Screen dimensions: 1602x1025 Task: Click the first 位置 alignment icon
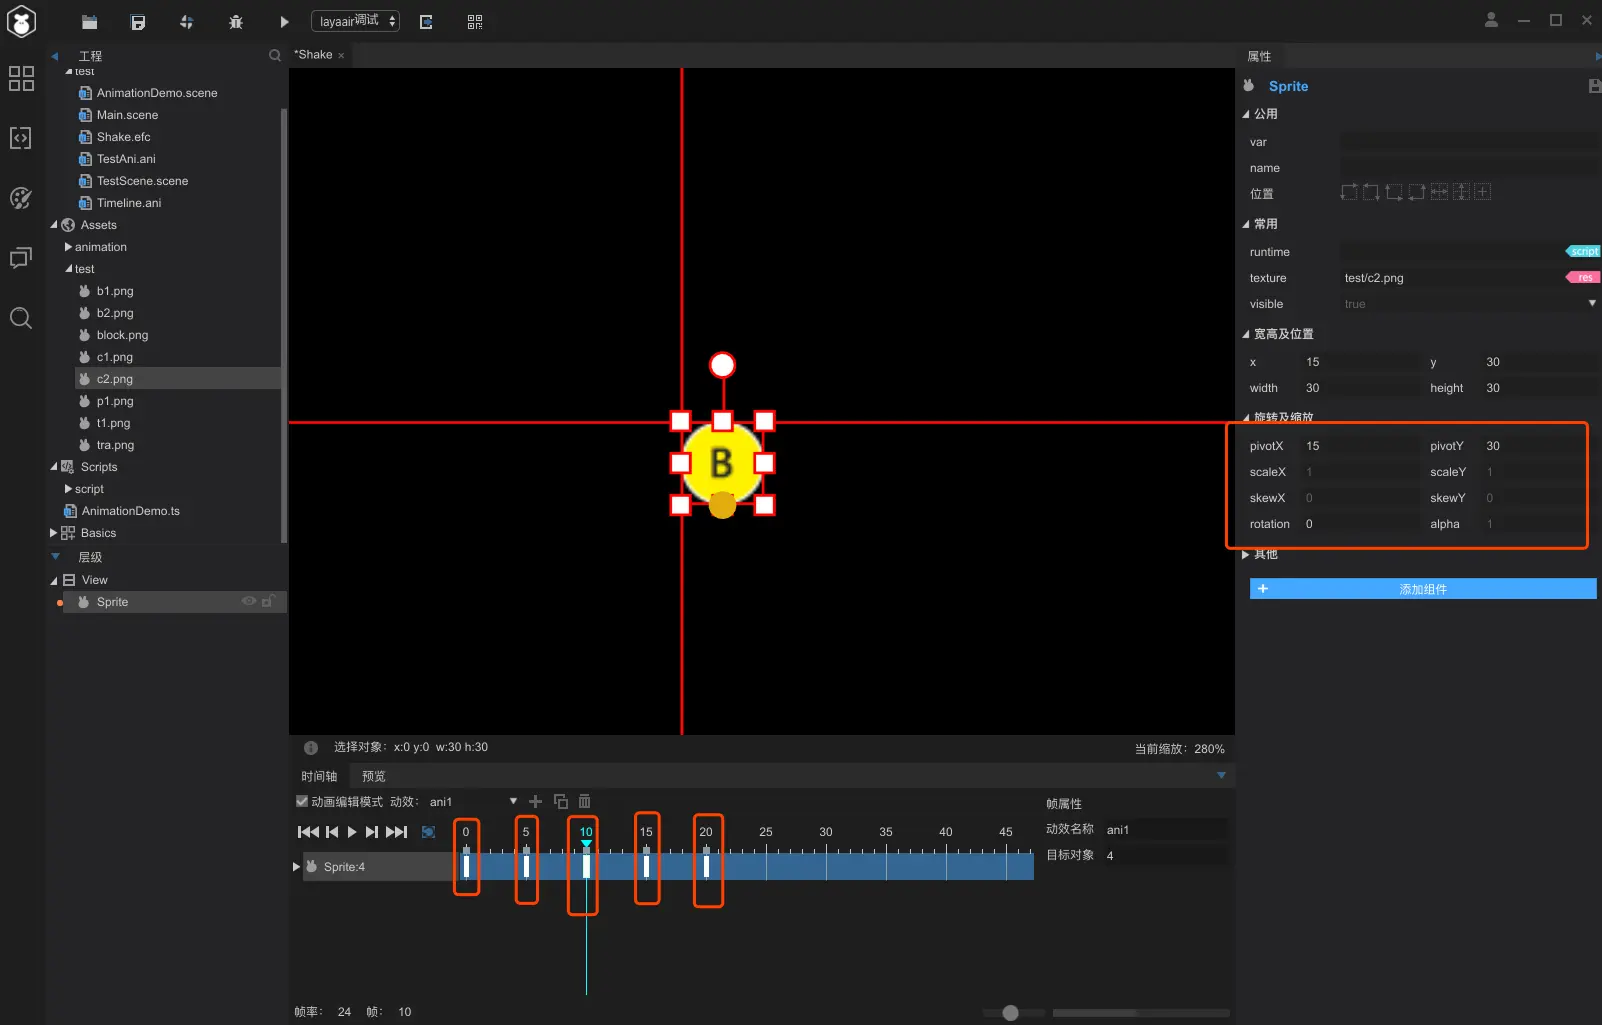(x=1349, y=192)
